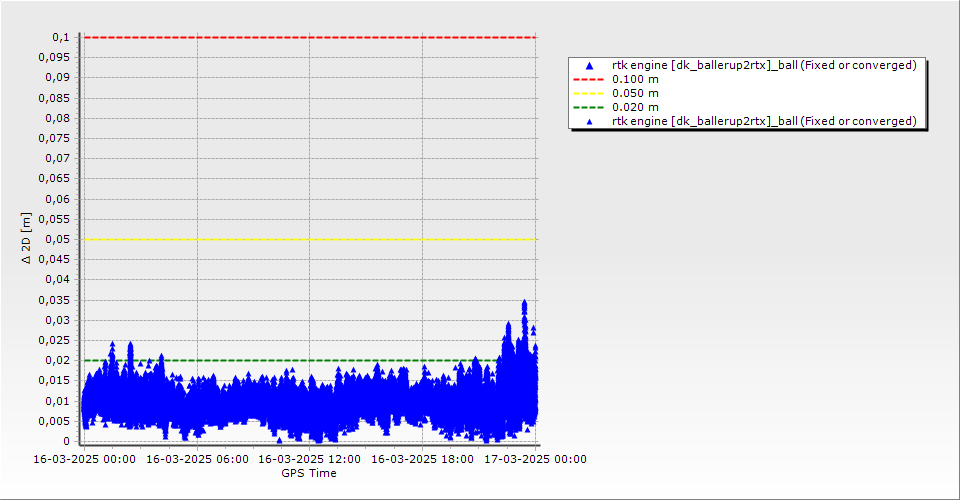Viewport: 960px width, 500px height.
Task: Click the small blue triangle legend marker
Action: point(589,122)
